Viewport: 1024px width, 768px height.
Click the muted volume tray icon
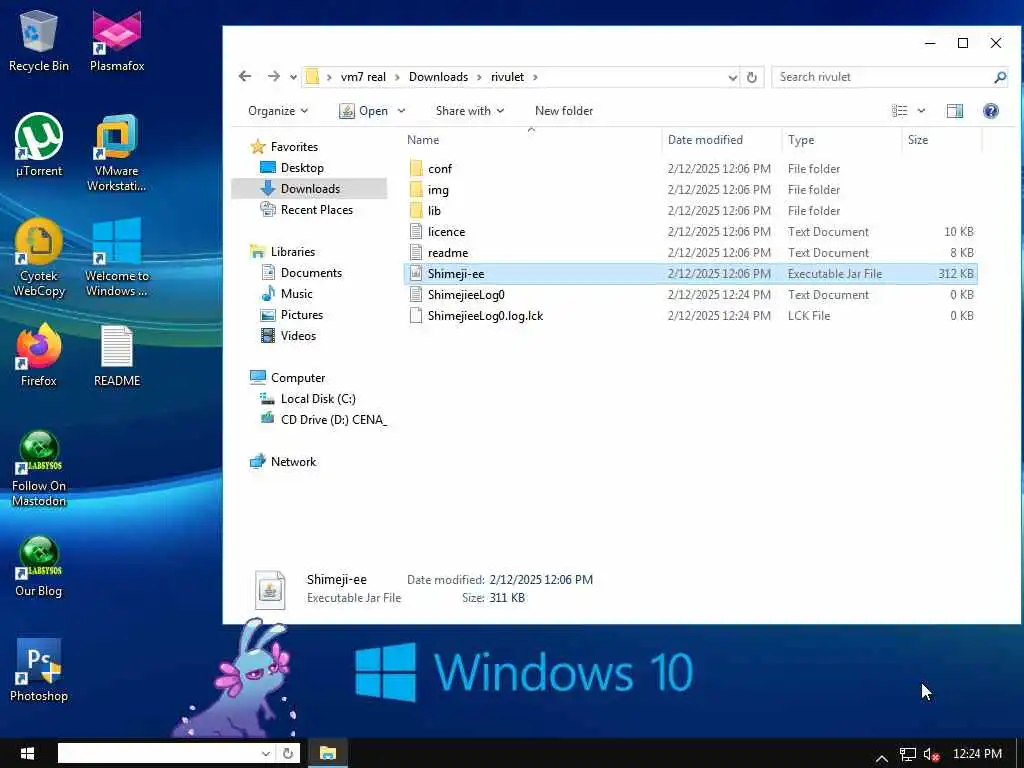[x=931, y=754]
